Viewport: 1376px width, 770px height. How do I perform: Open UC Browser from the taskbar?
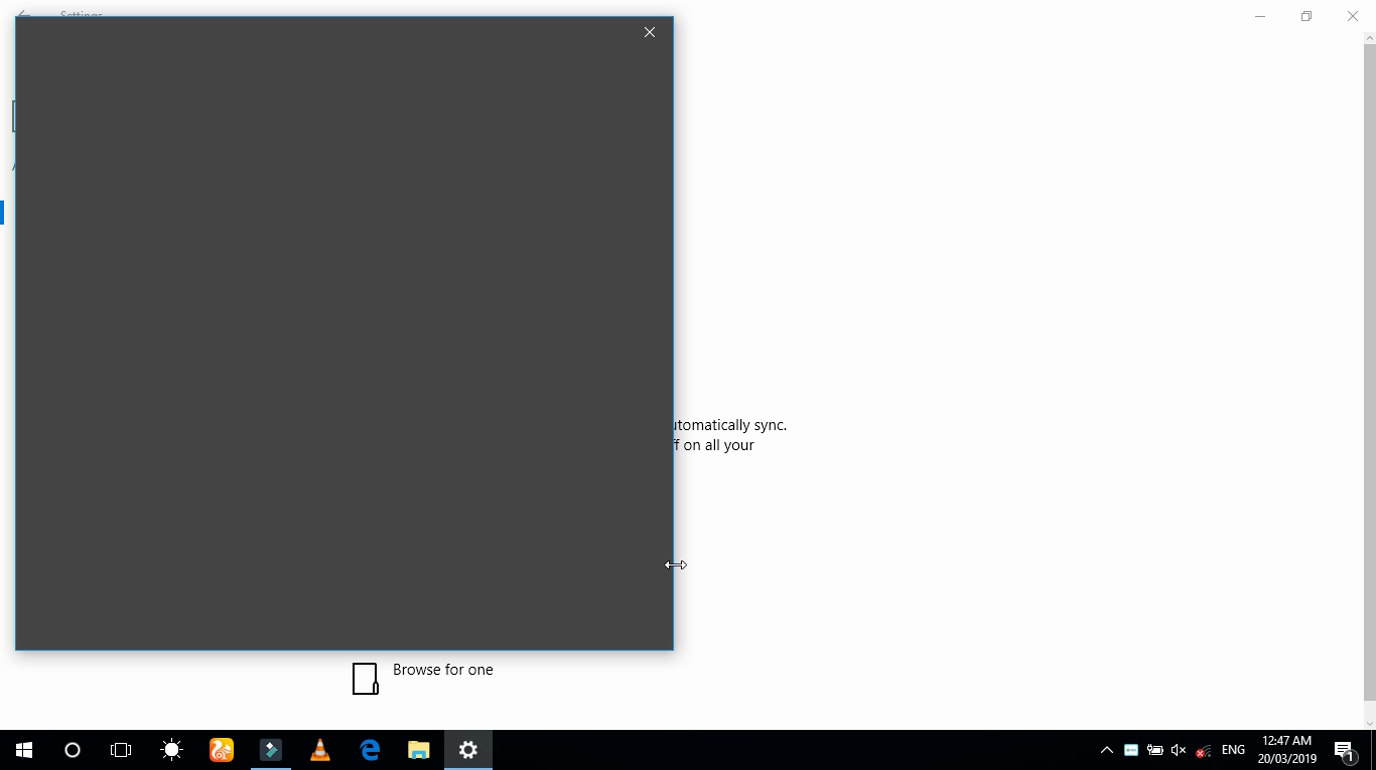click(221, 749)
